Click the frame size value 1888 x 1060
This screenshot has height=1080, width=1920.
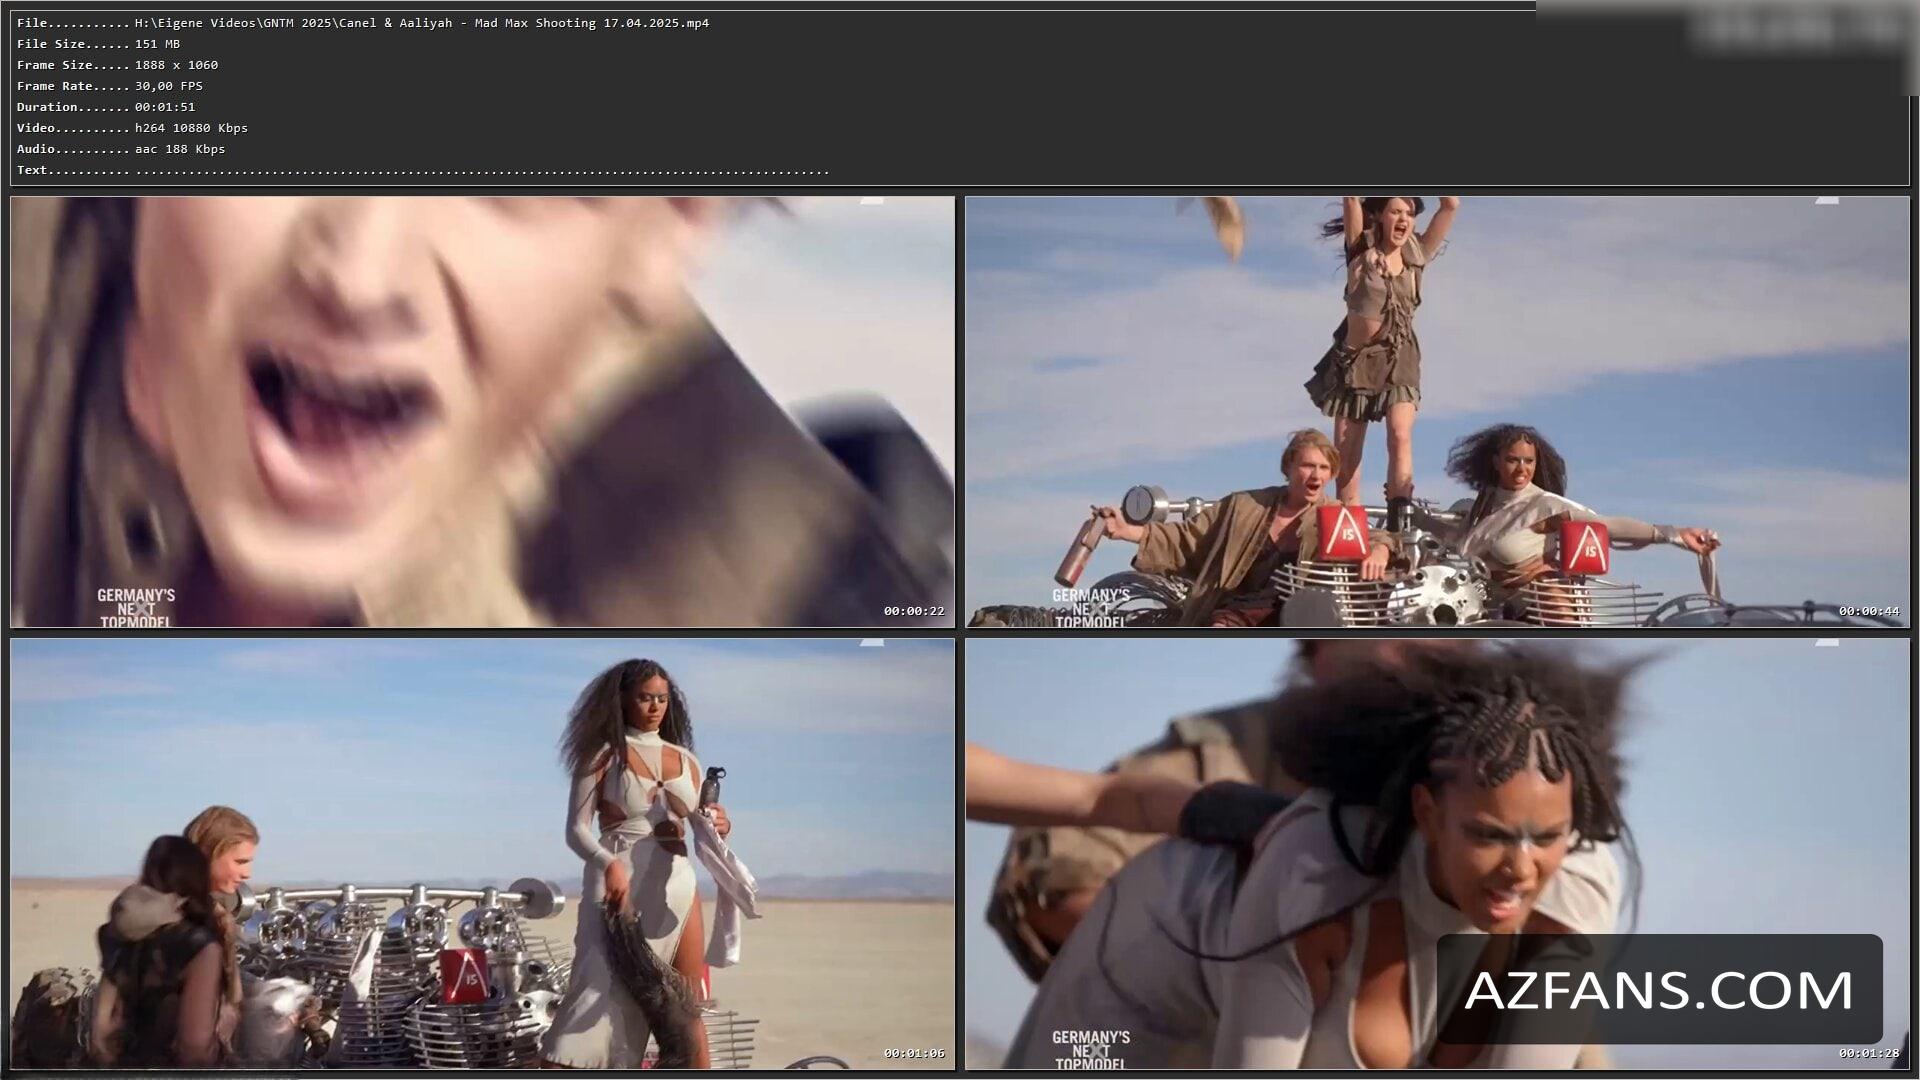pyautogui.click(x=177, y=65)
